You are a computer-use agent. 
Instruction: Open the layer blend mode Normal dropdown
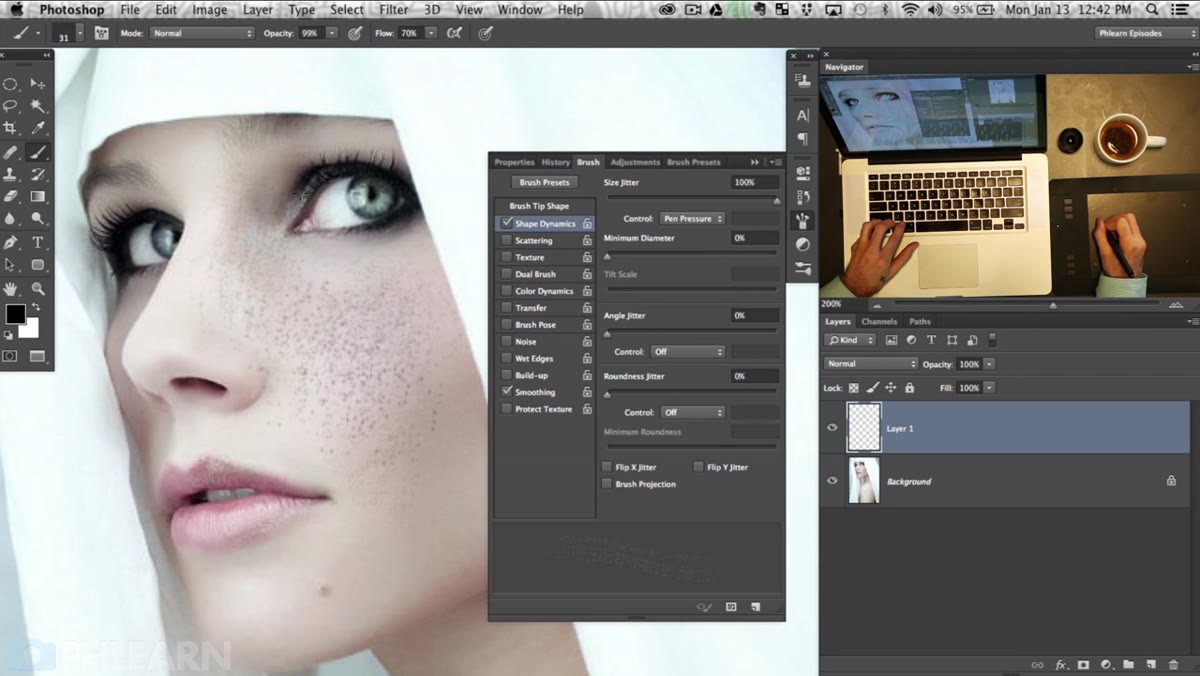870,364
